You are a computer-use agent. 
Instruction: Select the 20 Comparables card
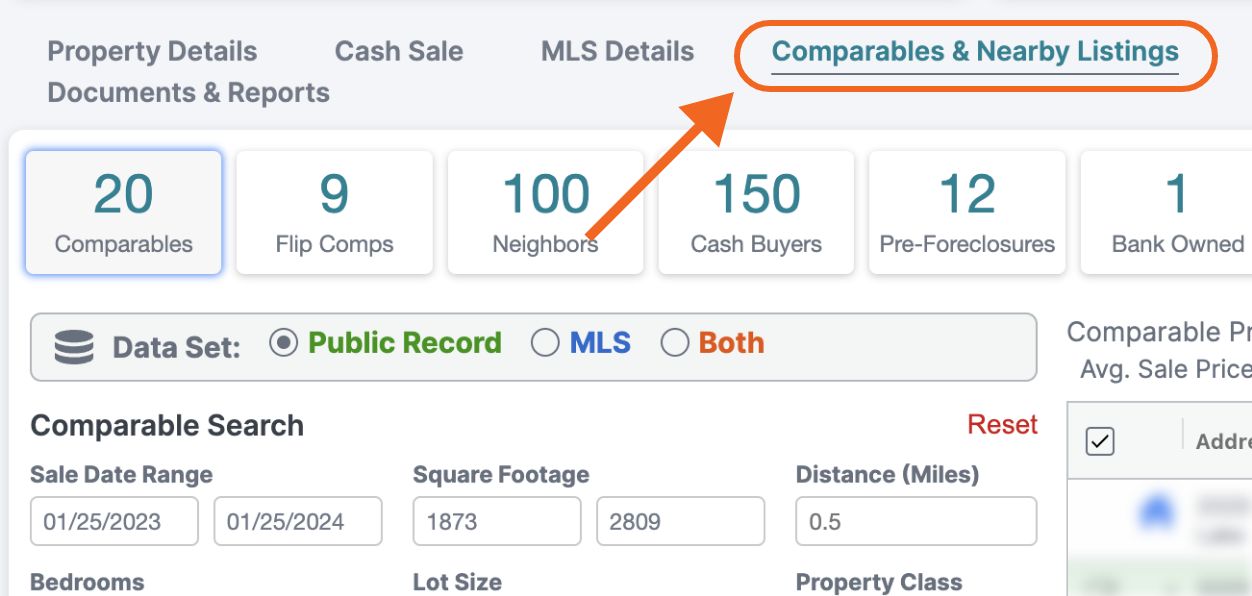[122, 211]
